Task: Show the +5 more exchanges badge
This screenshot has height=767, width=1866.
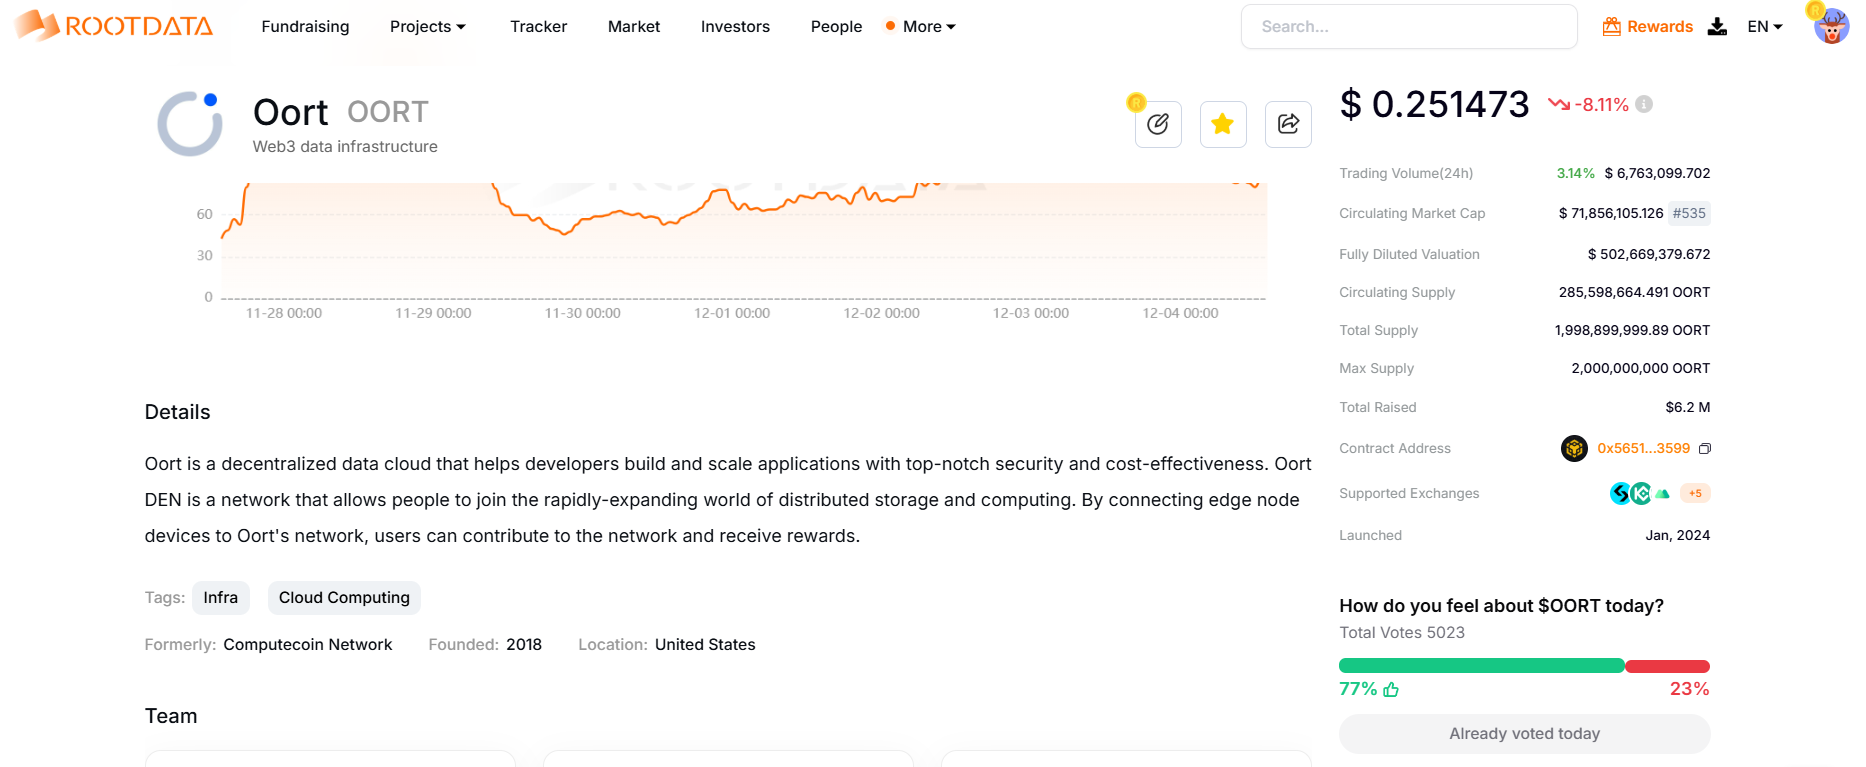Action: point(1695,493)
